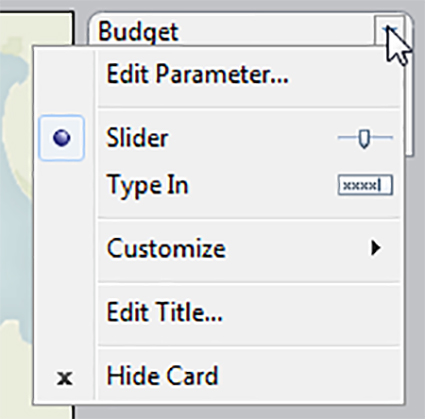Select the Slider radio bullet
The width and height of the screenshot is (425, 419).
click(x=62, y=138)
